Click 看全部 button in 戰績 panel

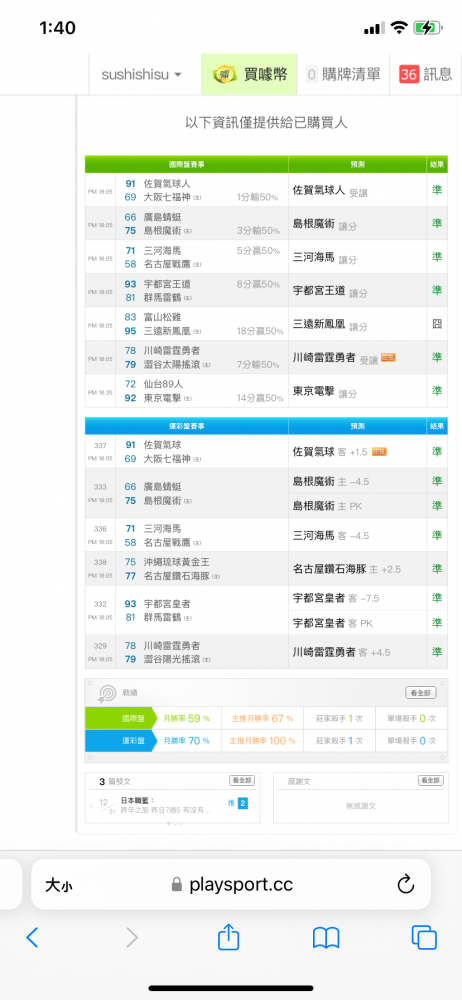(421, 693)
